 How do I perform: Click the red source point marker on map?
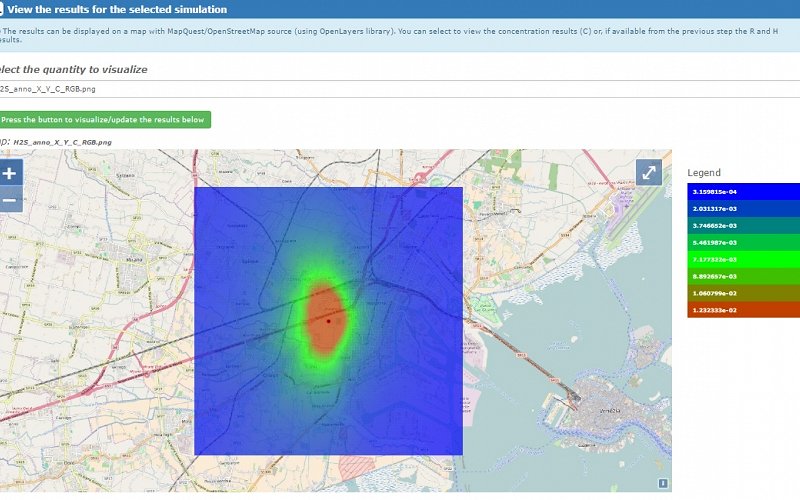coord(328,321)
